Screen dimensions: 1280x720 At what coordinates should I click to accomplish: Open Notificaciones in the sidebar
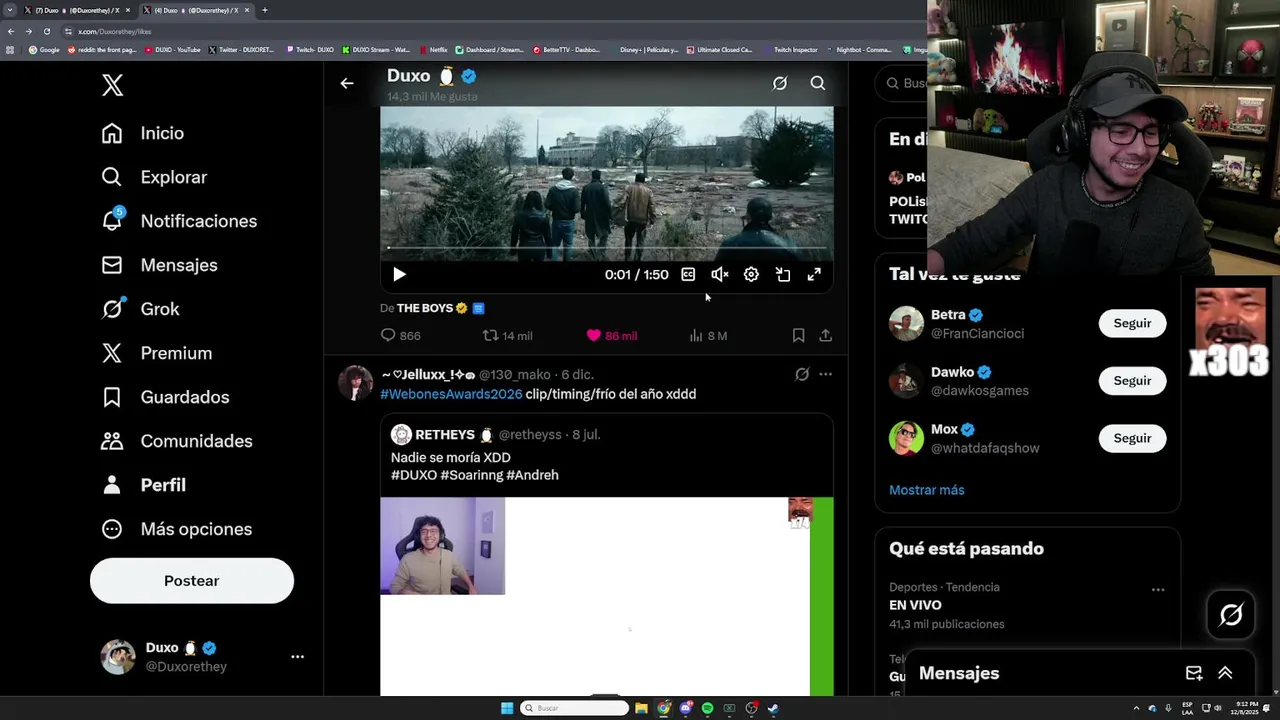(179, 221)
